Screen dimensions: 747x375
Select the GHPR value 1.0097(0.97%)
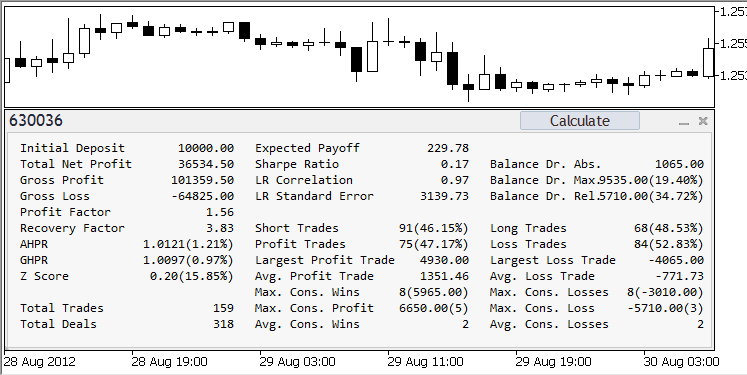coord(188,260)
